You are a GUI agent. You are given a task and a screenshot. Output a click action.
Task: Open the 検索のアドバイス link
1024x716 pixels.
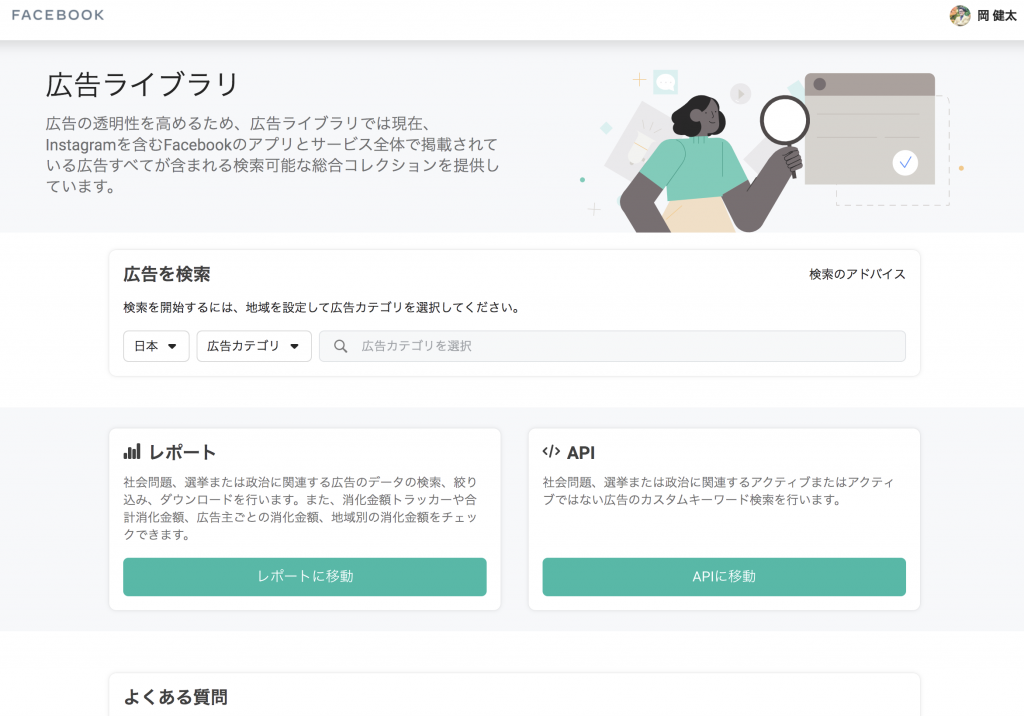[x=857, y=274]
